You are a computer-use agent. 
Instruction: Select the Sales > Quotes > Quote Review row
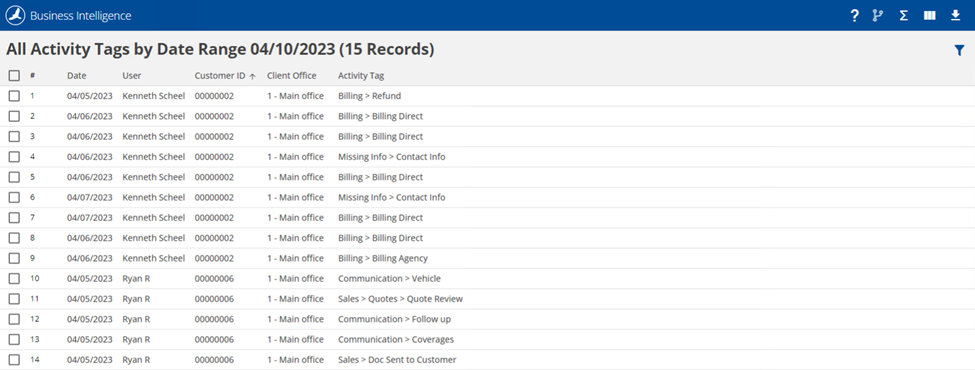[x=488, y=298]
